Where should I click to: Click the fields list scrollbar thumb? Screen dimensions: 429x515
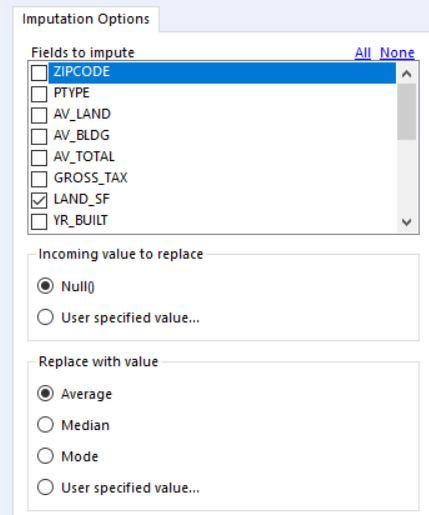pos(406,112)
